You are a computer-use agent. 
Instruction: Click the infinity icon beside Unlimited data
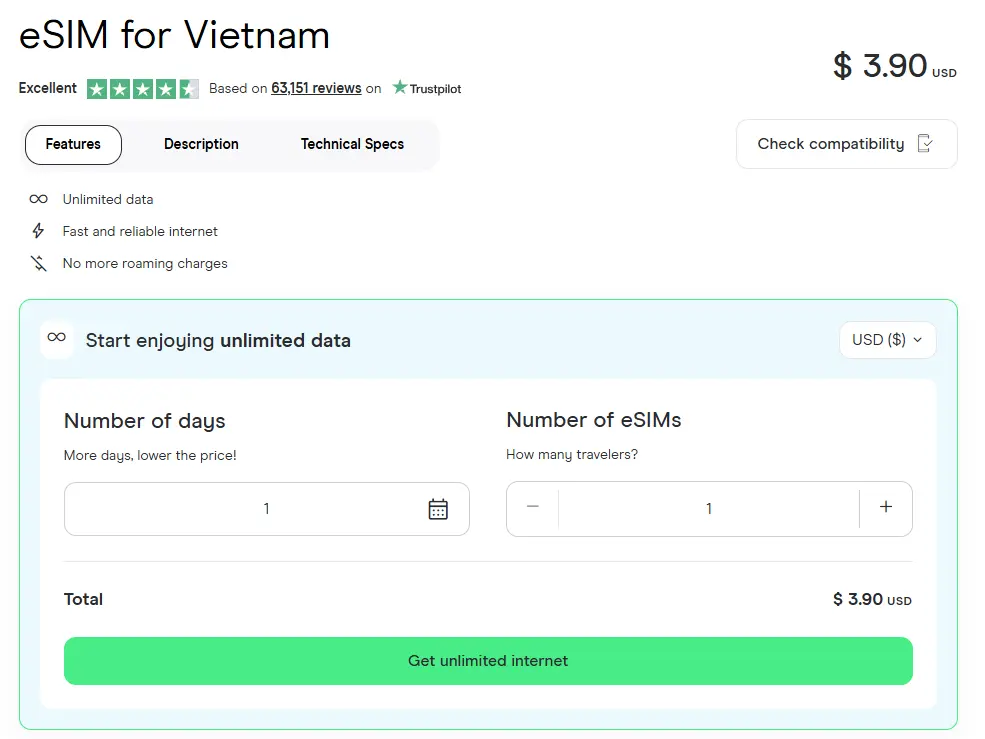[38, 199]
